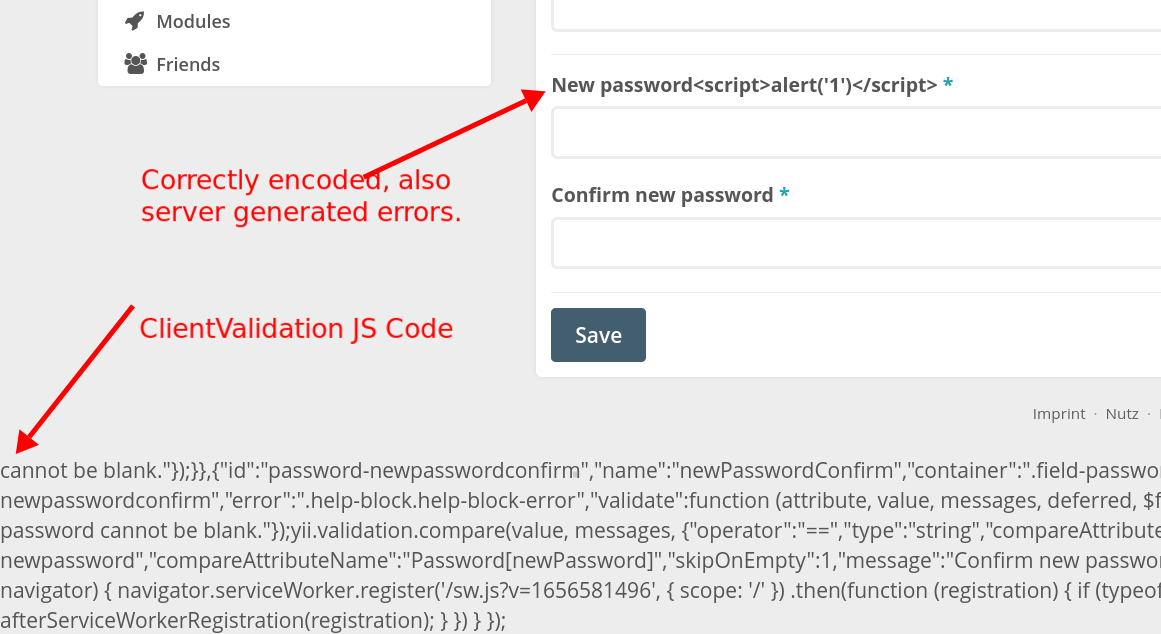
Task: Open the Friends section
Action: click(x=187, y=63)
